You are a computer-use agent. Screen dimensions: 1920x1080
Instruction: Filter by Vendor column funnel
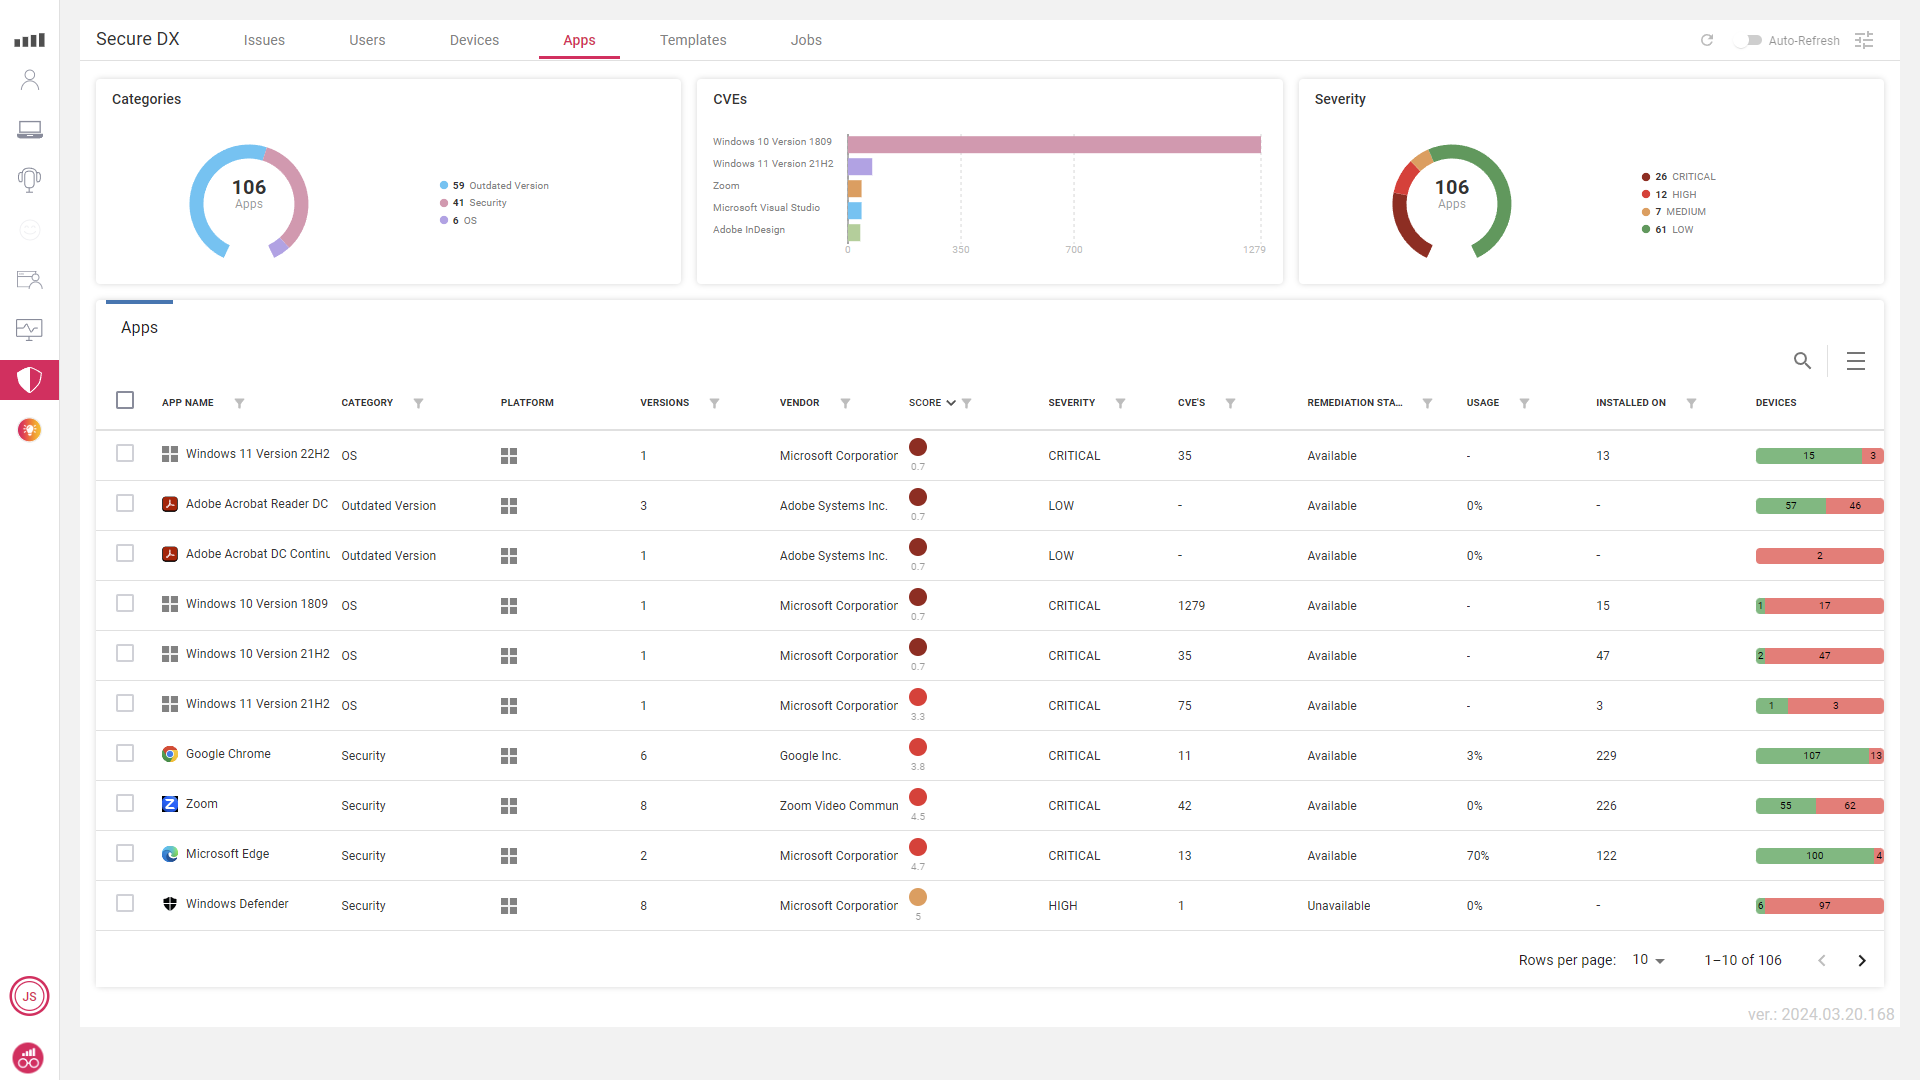coord(845,403)
